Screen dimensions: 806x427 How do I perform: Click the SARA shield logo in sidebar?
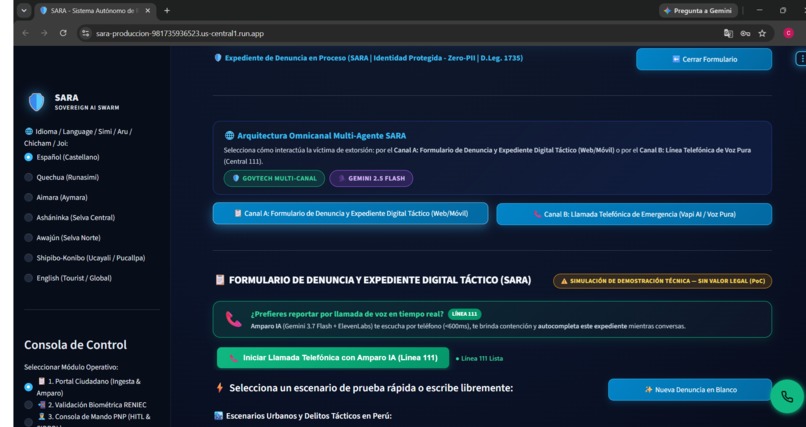36,102
